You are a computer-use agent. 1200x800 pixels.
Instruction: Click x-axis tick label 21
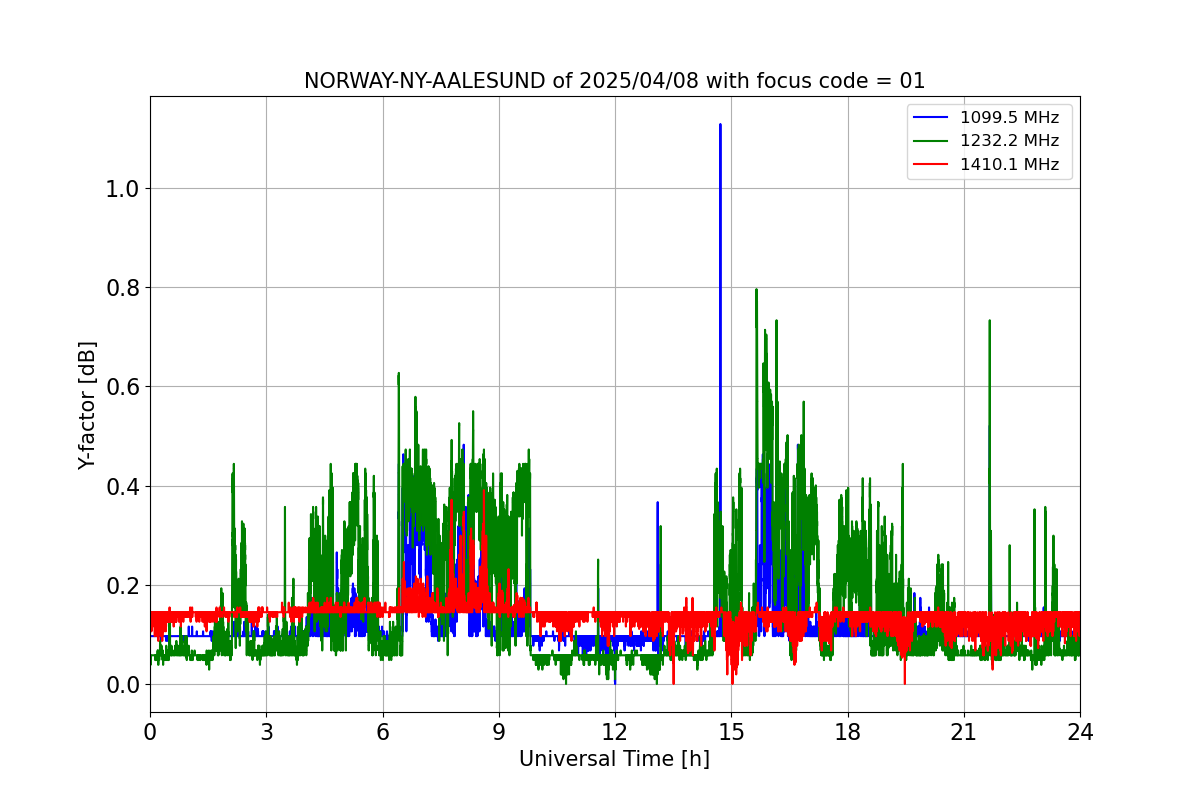[x=964, y=732]
